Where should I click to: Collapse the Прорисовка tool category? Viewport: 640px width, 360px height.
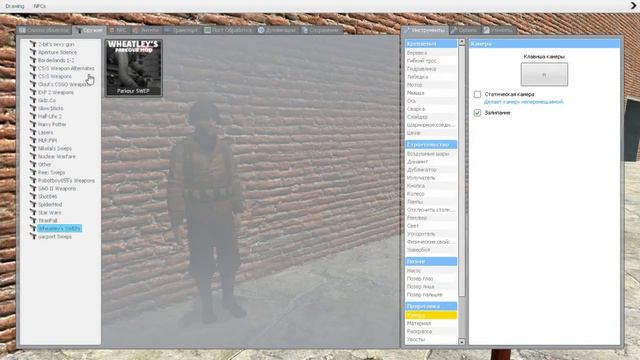[x=431, y=306]
